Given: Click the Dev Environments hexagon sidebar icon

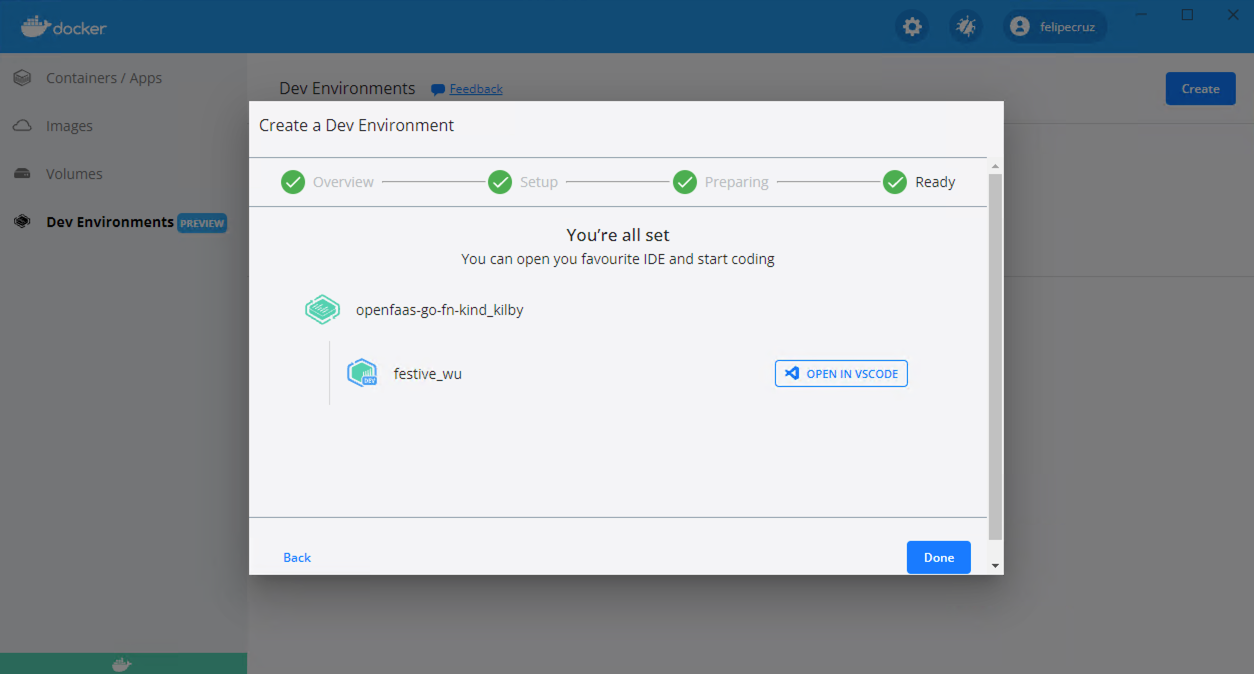Looking at the screenshot, I should pyautogui.click(x=22, y=221).
